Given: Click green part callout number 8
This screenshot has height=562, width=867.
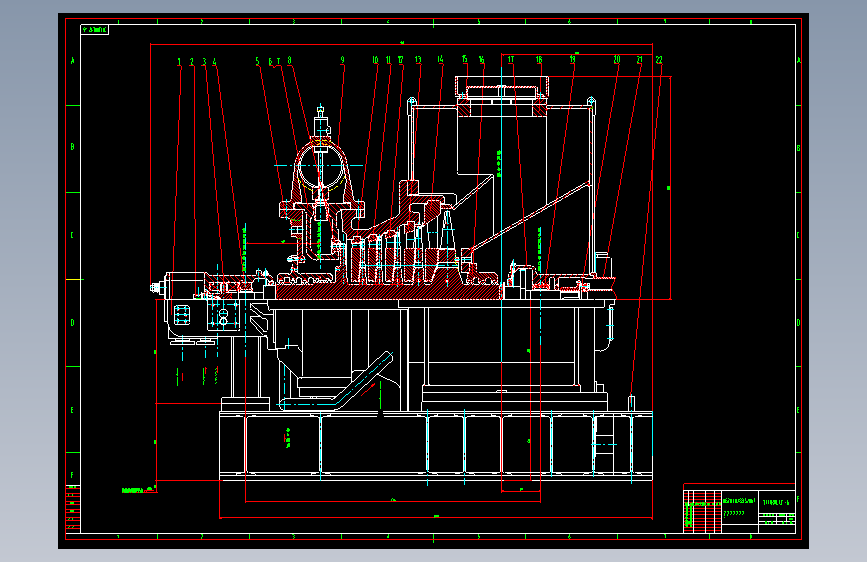Looking at the screenshot, I should point(289,60).
